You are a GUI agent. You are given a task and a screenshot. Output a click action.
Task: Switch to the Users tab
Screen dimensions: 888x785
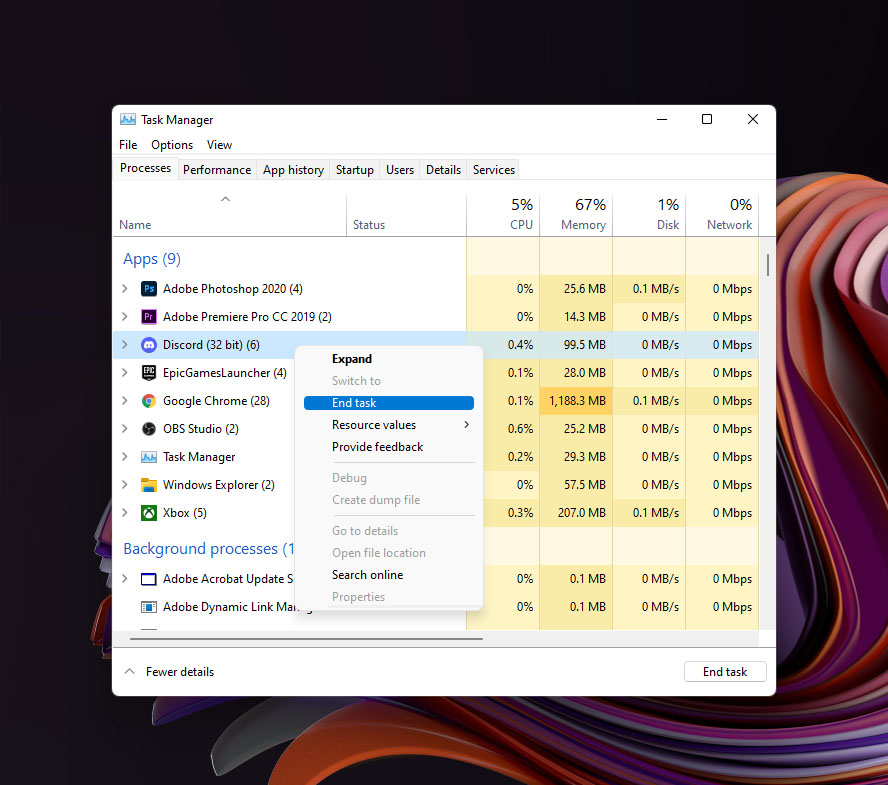(x=400, y=170)
